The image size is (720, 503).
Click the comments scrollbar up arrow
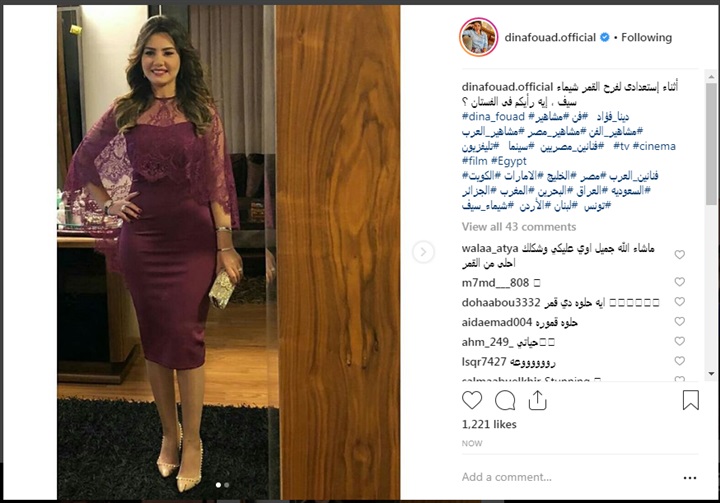click(x=711, y=76)
